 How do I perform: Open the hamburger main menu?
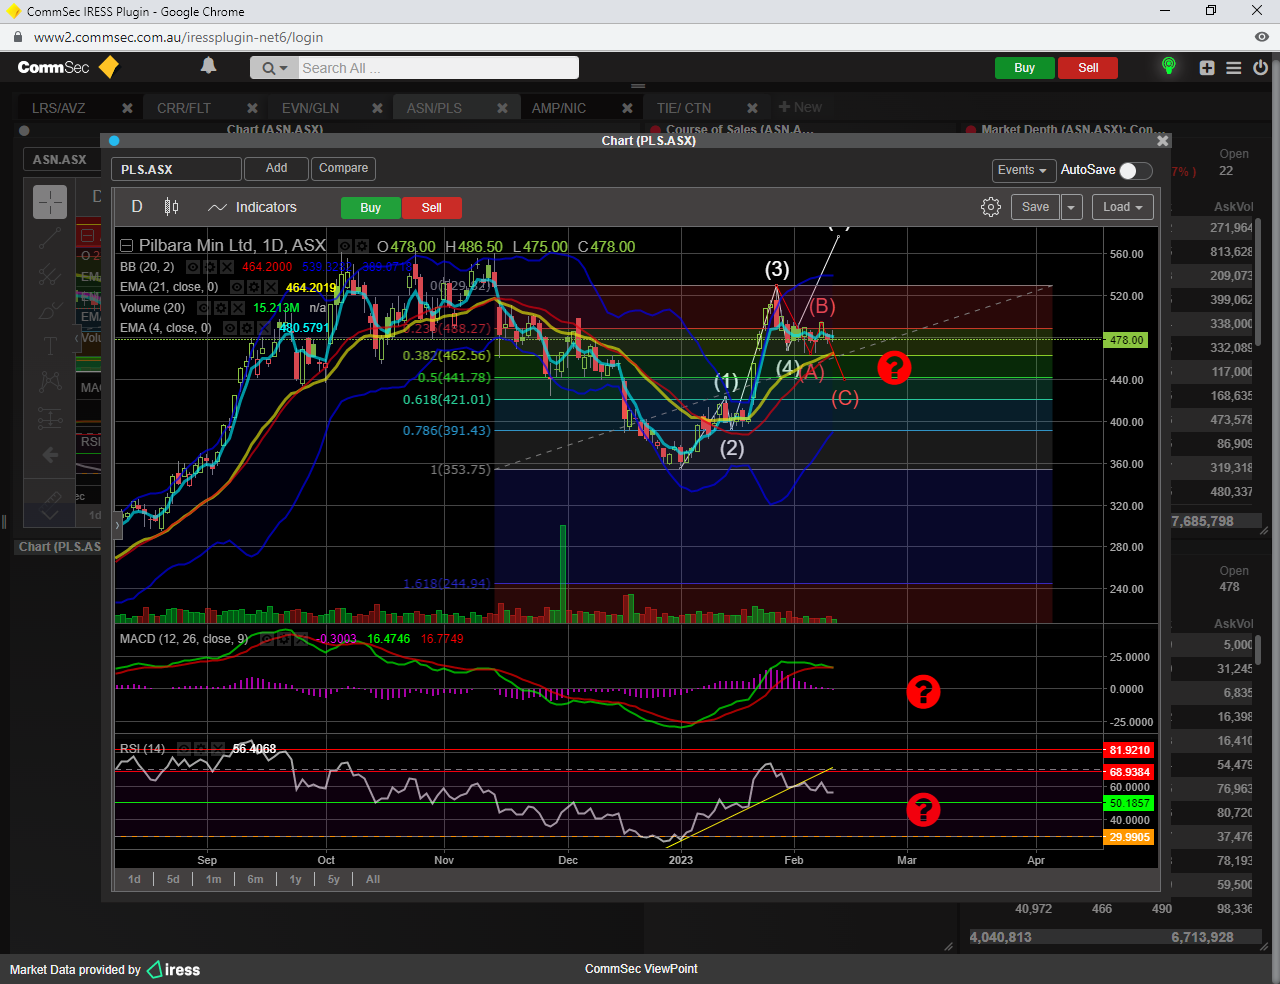click(x=1234, y=68)
